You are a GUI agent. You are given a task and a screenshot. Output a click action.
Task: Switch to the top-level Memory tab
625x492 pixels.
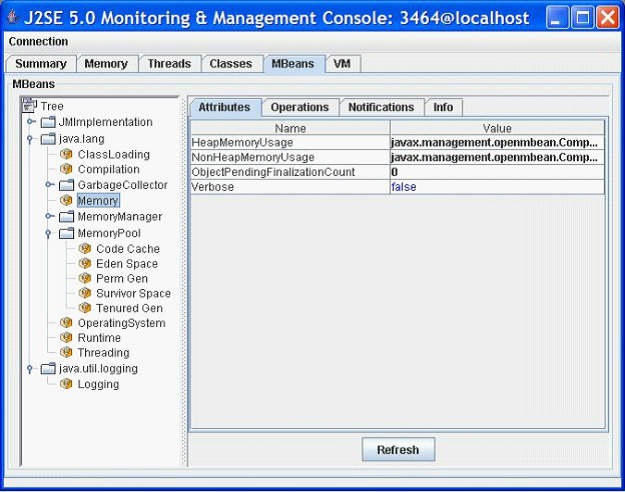coord(106,64)
